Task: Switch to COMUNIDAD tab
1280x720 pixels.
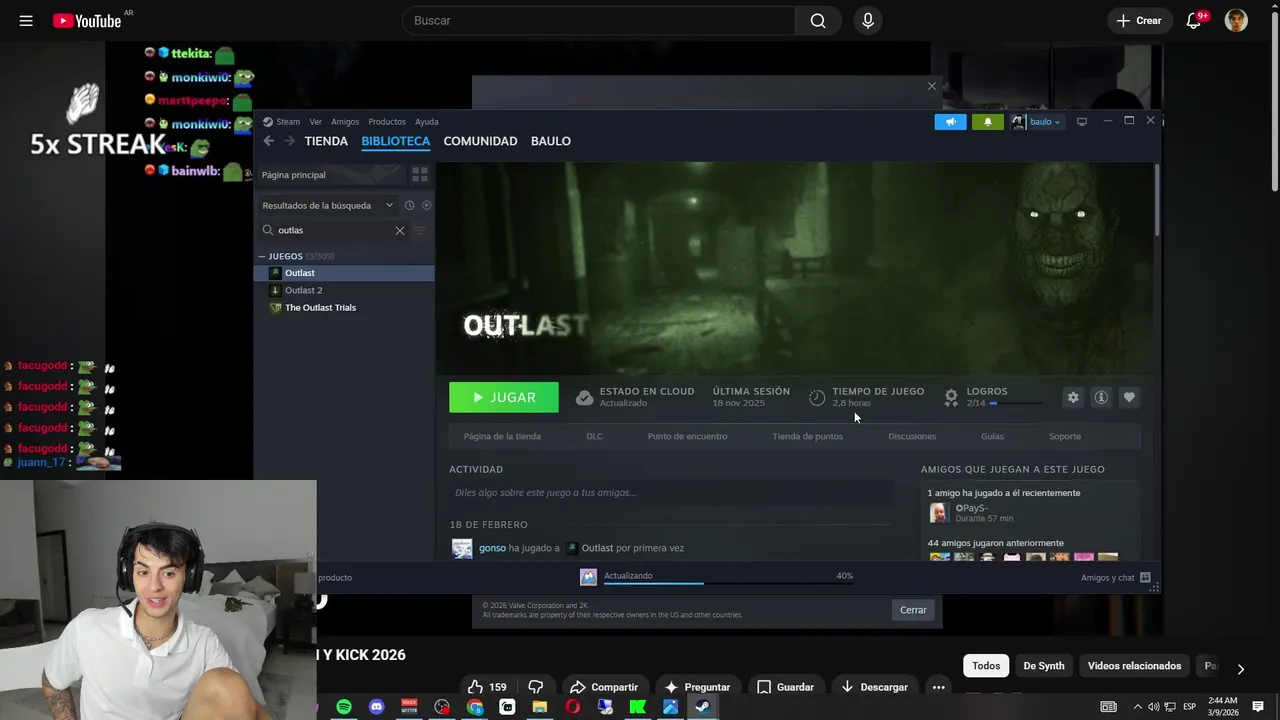Action: point(480,141)
